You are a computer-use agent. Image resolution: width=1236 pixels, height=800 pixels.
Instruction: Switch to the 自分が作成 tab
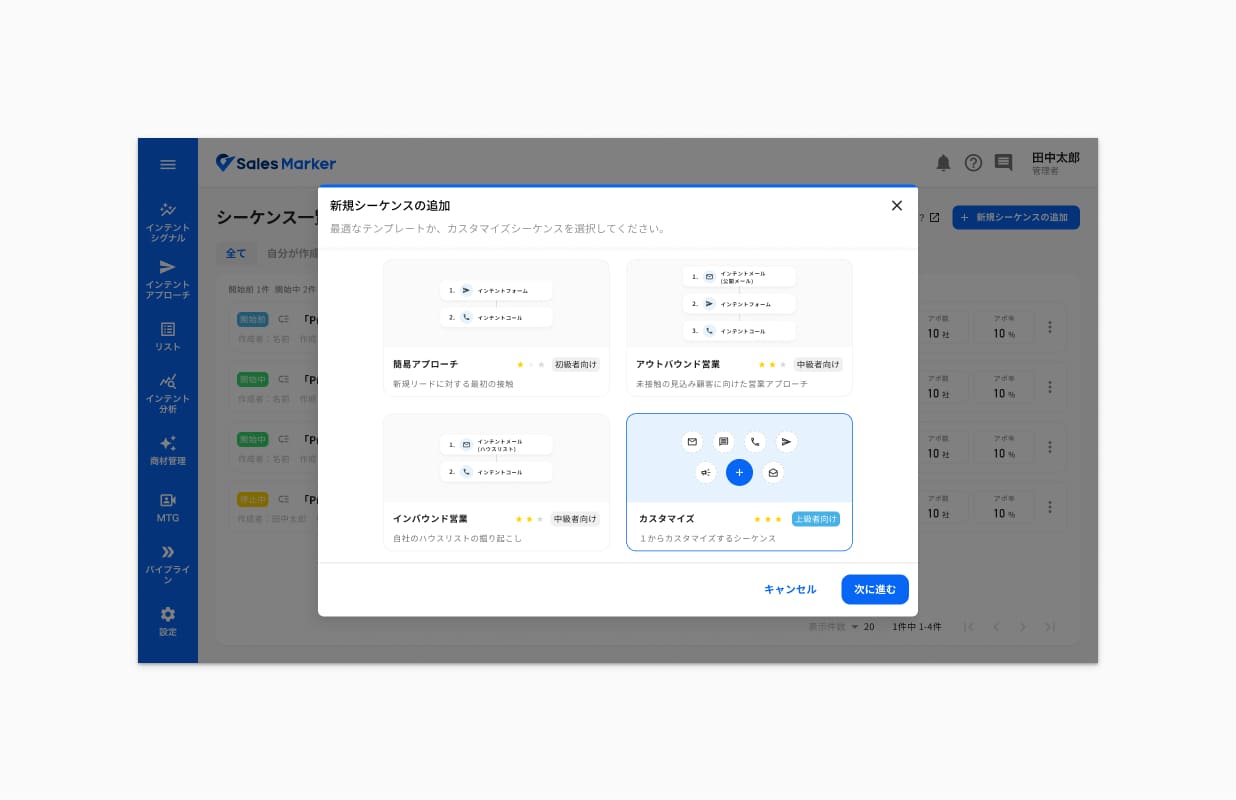[292, 254]
